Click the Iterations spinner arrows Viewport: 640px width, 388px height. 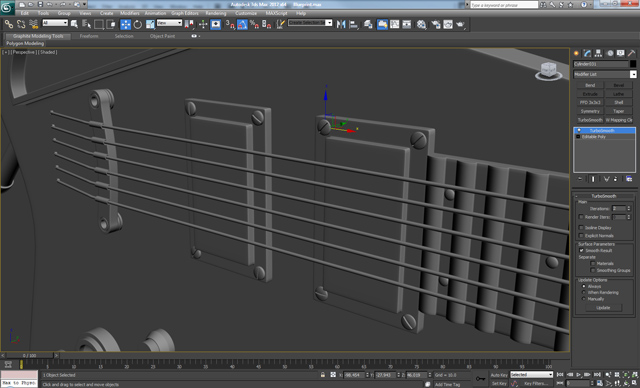tap(629, 208)
